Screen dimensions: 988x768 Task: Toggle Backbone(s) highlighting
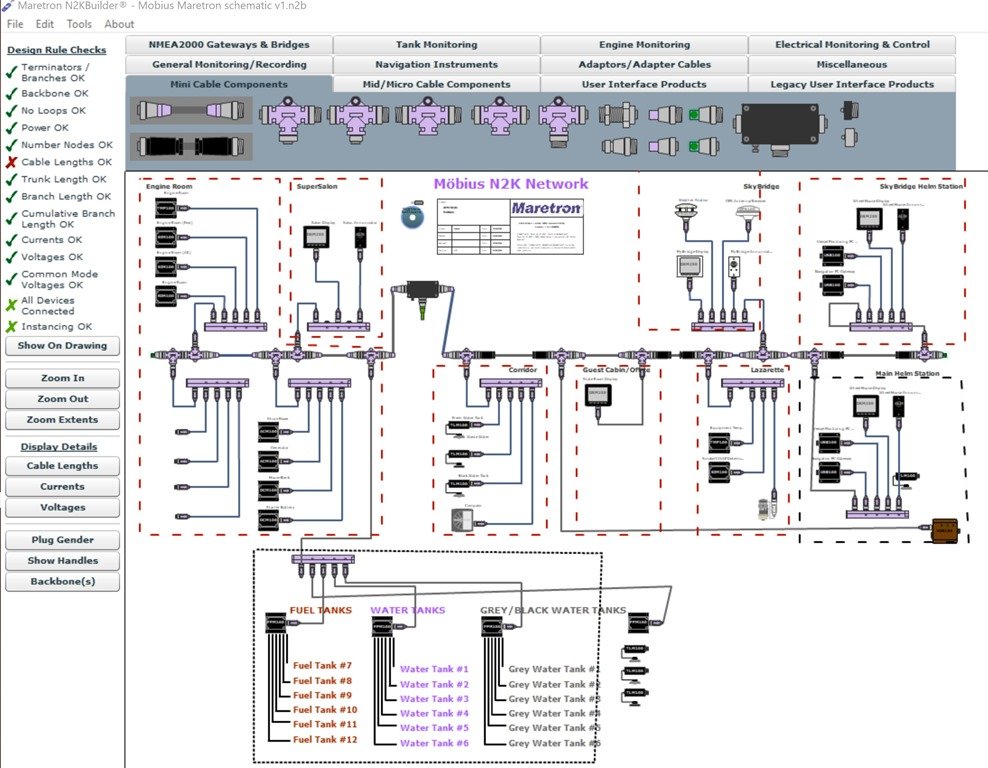click(x=62, y=582)
